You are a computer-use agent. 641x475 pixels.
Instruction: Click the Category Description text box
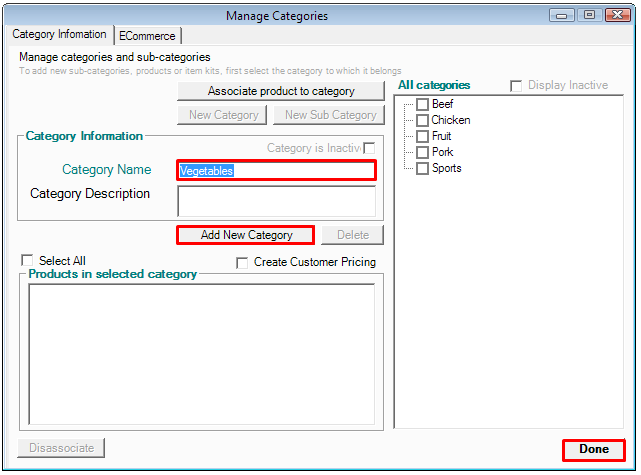(x=276, y=201)
